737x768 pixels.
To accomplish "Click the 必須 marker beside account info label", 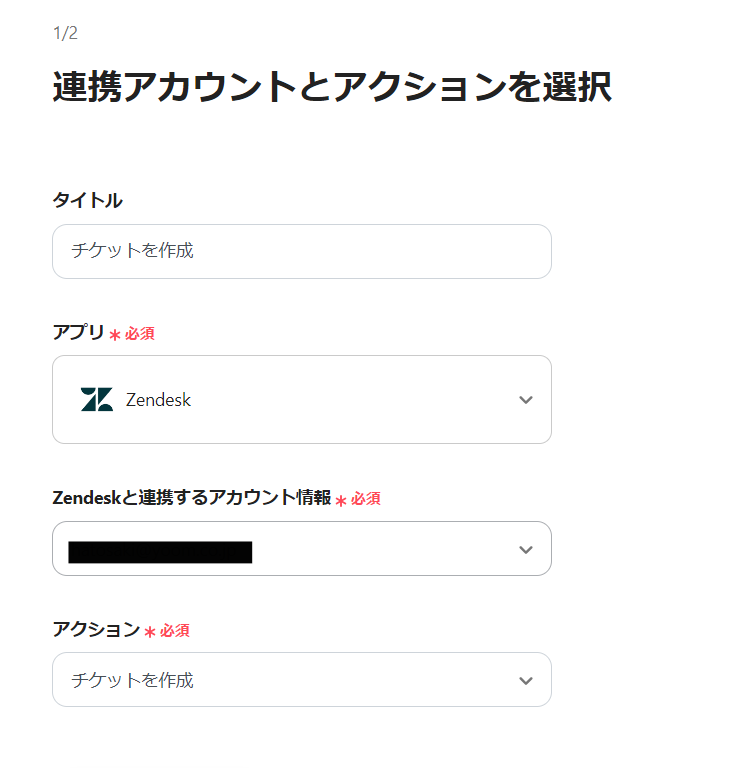I will click(x=366, y=499).
